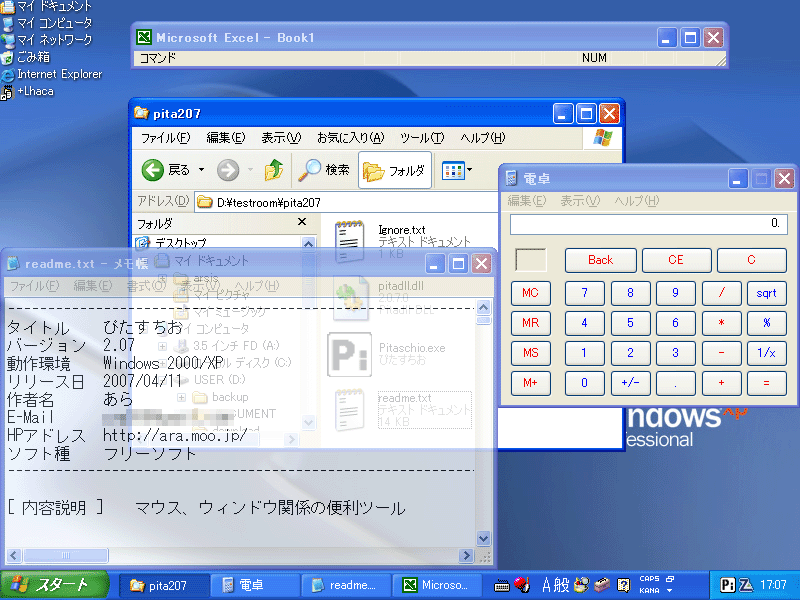Click Notepad vertical scrollbar up arrow

click(x=483, y=307)
